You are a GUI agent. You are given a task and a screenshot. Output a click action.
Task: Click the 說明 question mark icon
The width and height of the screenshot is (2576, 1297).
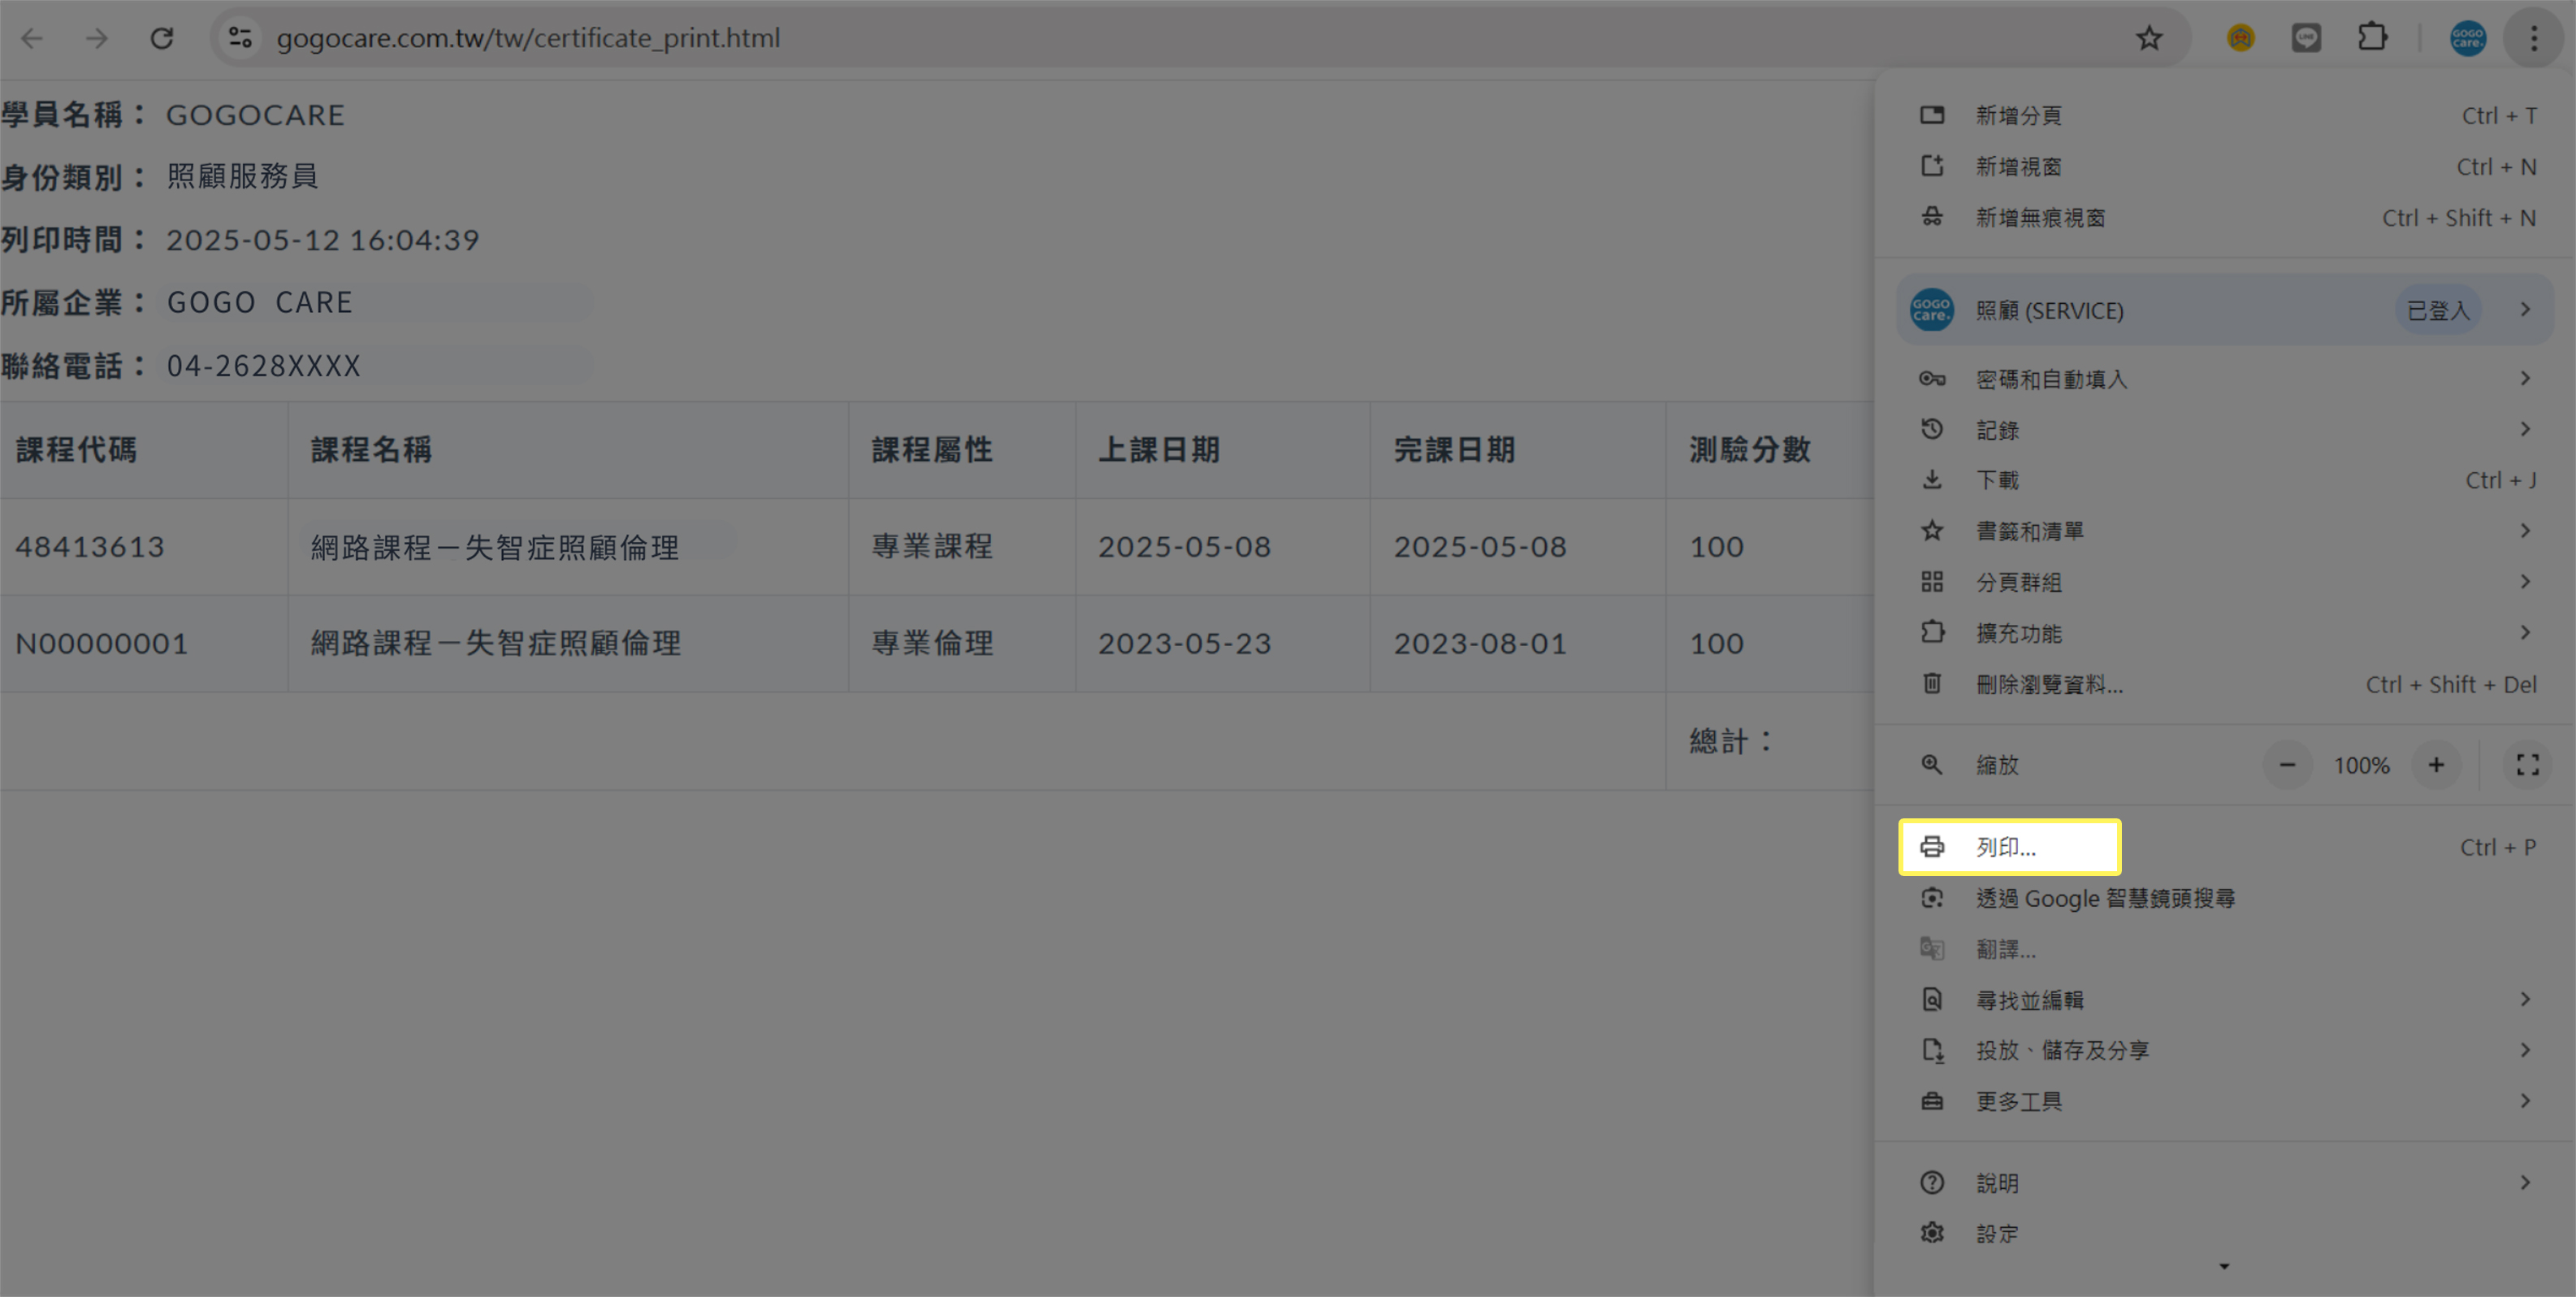[x=1932, y=1183]
